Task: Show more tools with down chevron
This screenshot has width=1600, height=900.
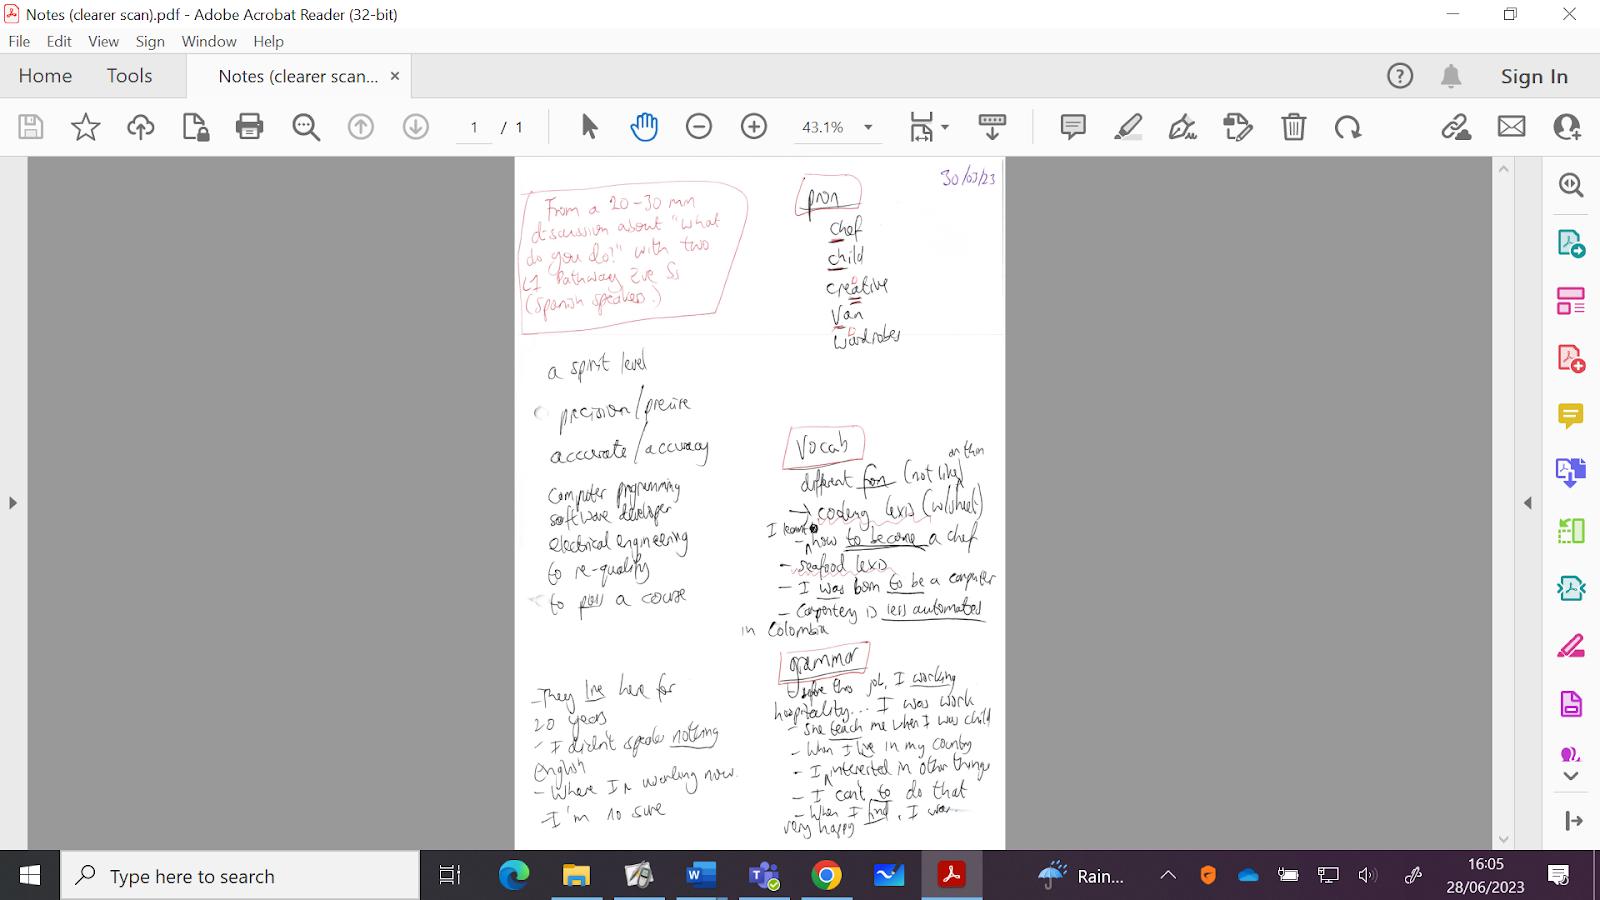Action: [x=1571, y=776]
